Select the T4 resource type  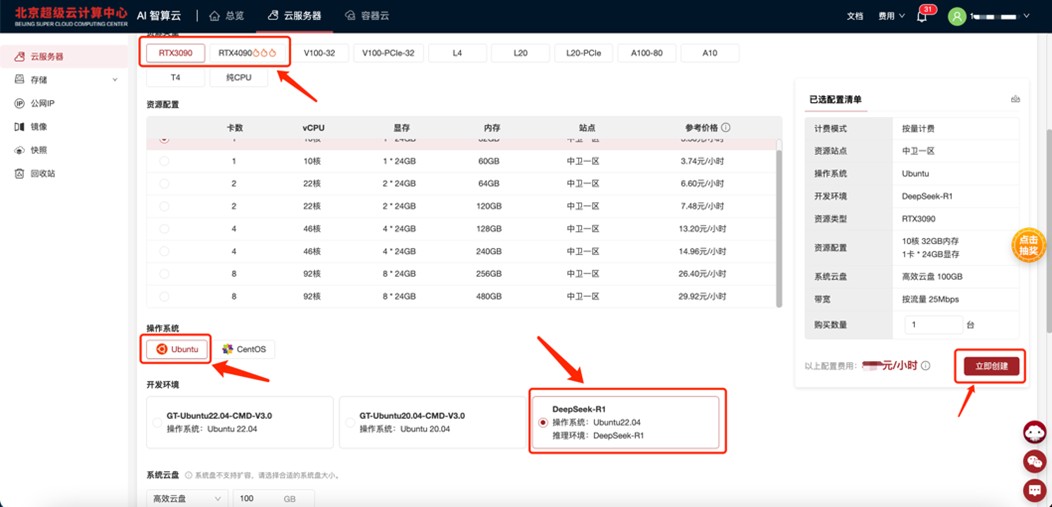(175, 78)
